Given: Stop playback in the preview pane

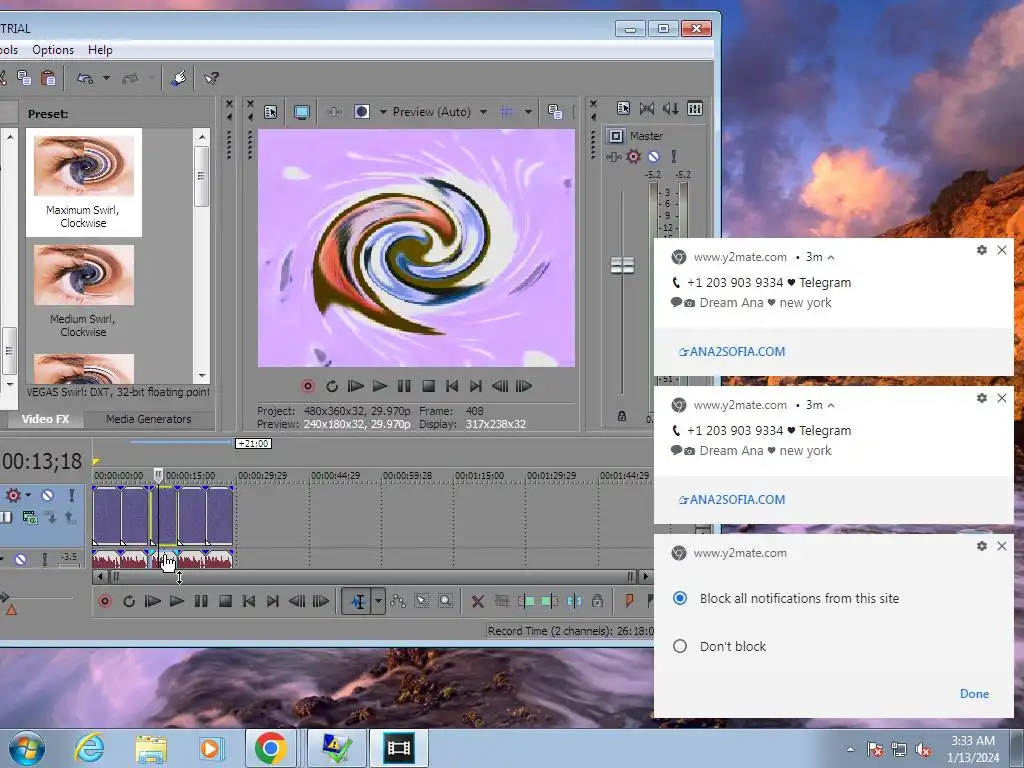Looking at the screenshot, I should (x=428, y=386).
